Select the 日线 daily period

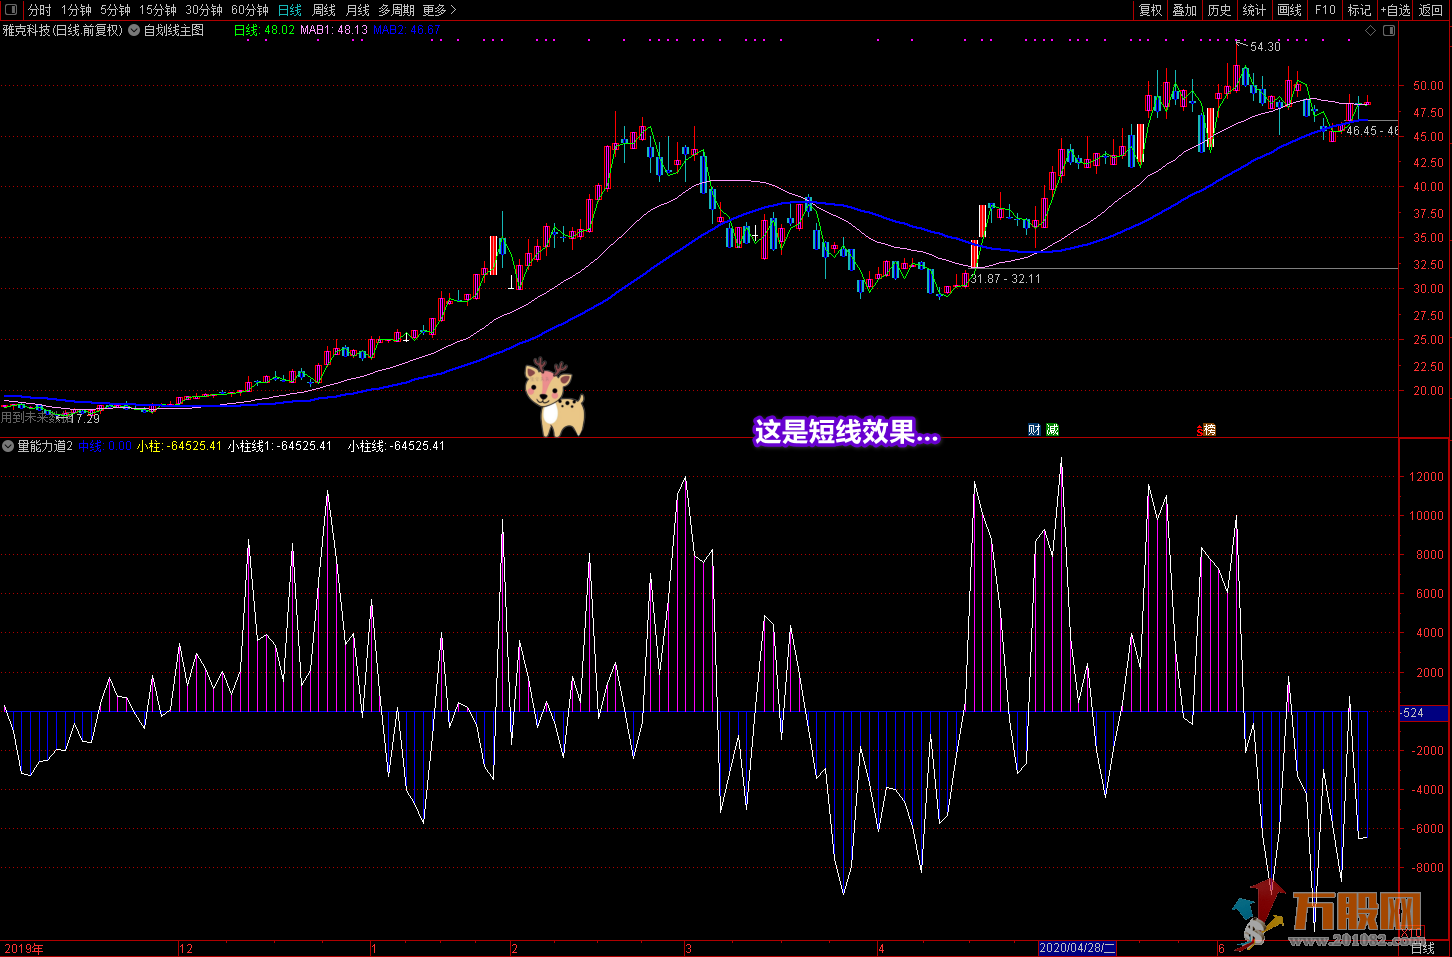coord(290,10)
